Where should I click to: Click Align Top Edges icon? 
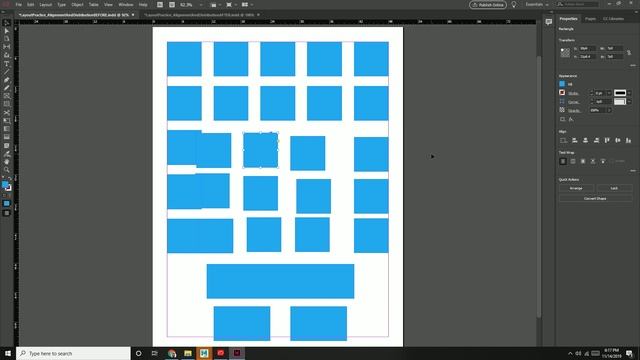point(607,140)
